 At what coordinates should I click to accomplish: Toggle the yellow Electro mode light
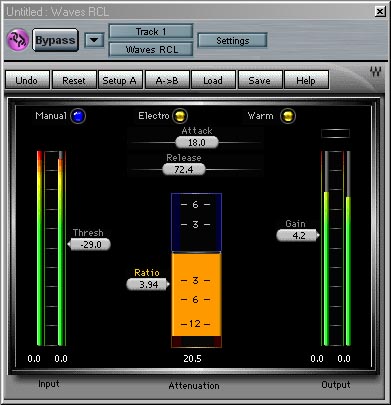181,116
